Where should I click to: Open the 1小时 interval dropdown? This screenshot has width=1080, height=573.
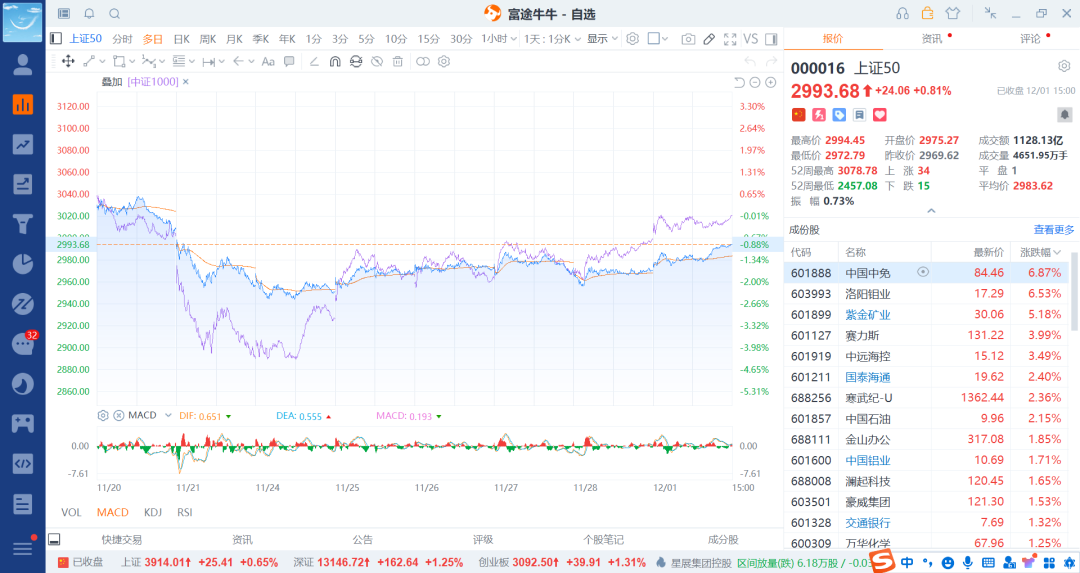pos(499,39)
